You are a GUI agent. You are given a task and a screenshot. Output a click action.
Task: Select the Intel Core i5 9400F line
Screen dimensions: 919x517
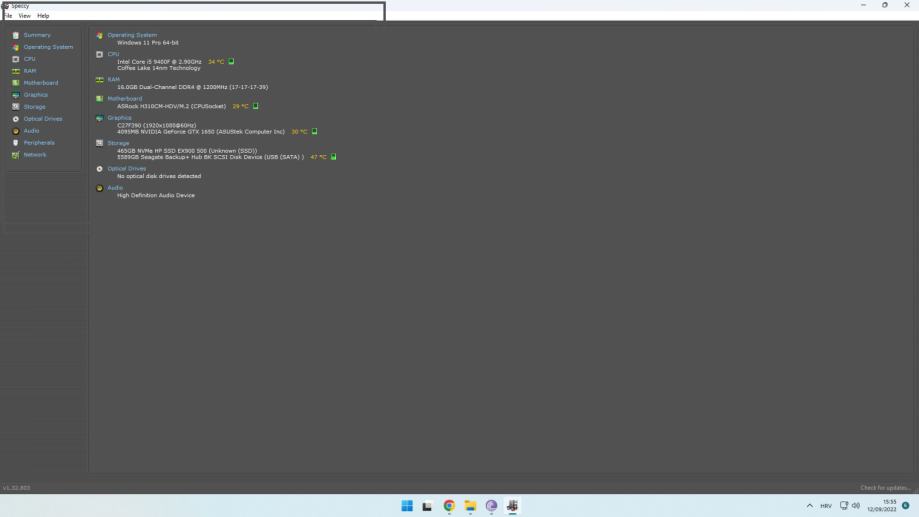[159, 62]
